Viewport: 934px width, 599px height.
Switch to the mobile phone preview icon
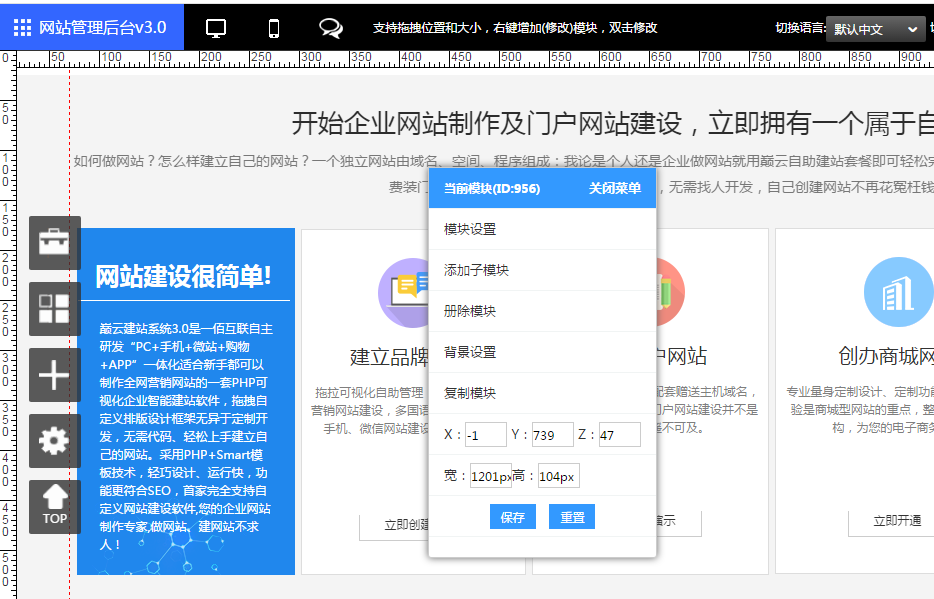pyautogui.click(x=274, y=28)
